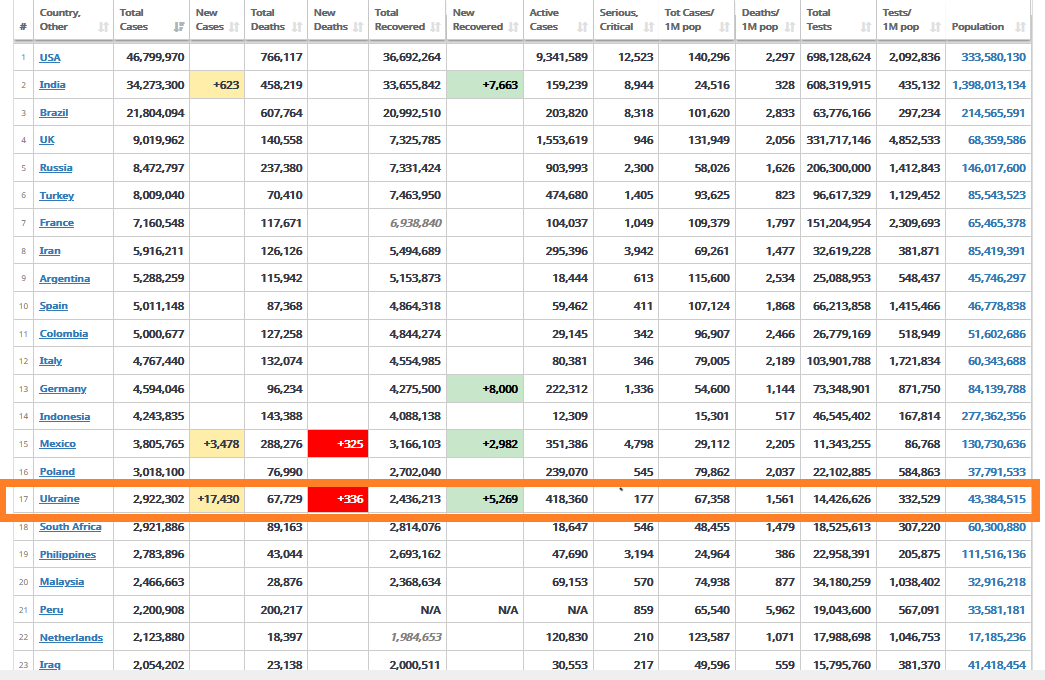Sort by New Deaths column arrows
The width and height of the screenshot is (1045, 680).
click(x=359, y=27)
